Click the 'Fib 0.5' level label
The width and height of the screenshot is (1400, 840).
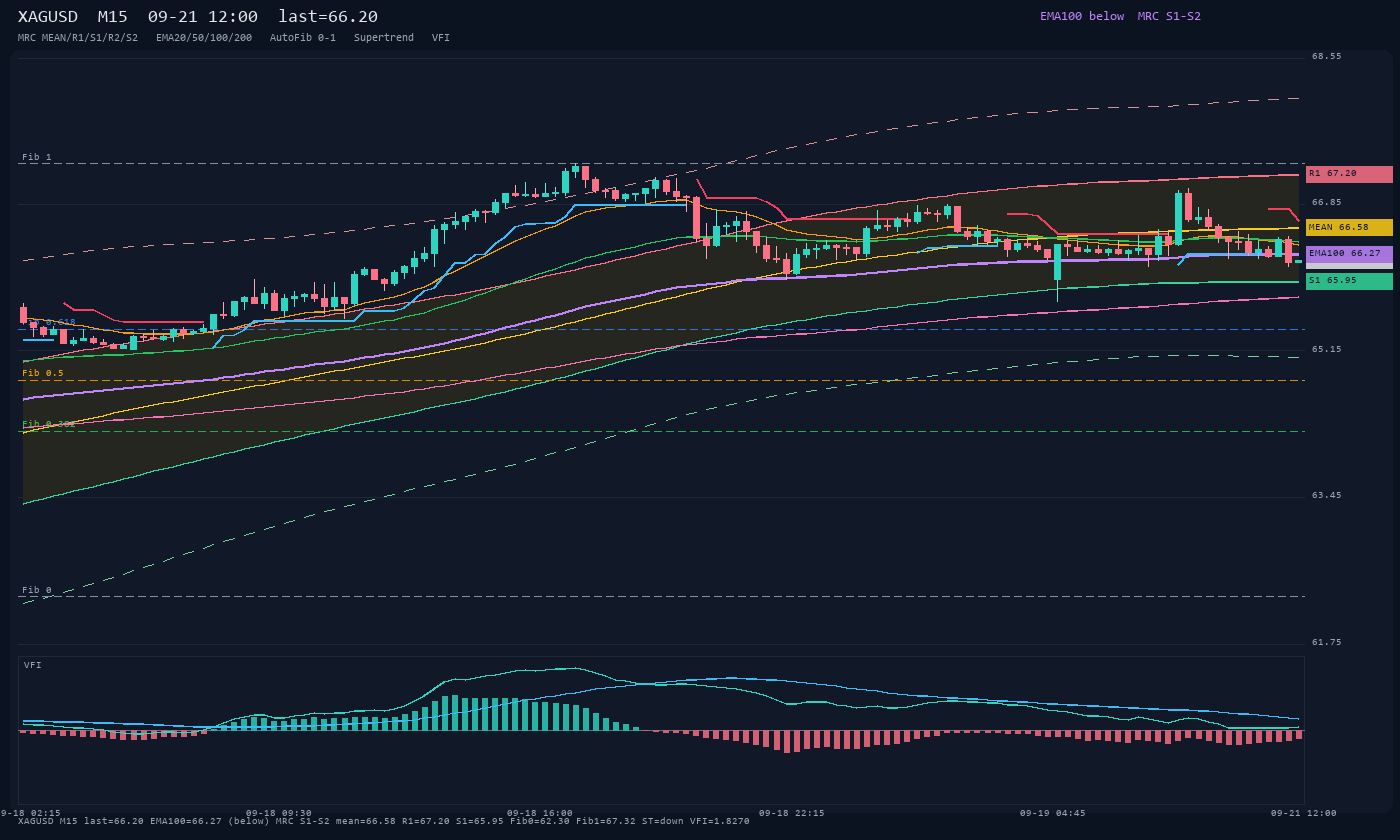pyautogui.click(x=43, y=373)
